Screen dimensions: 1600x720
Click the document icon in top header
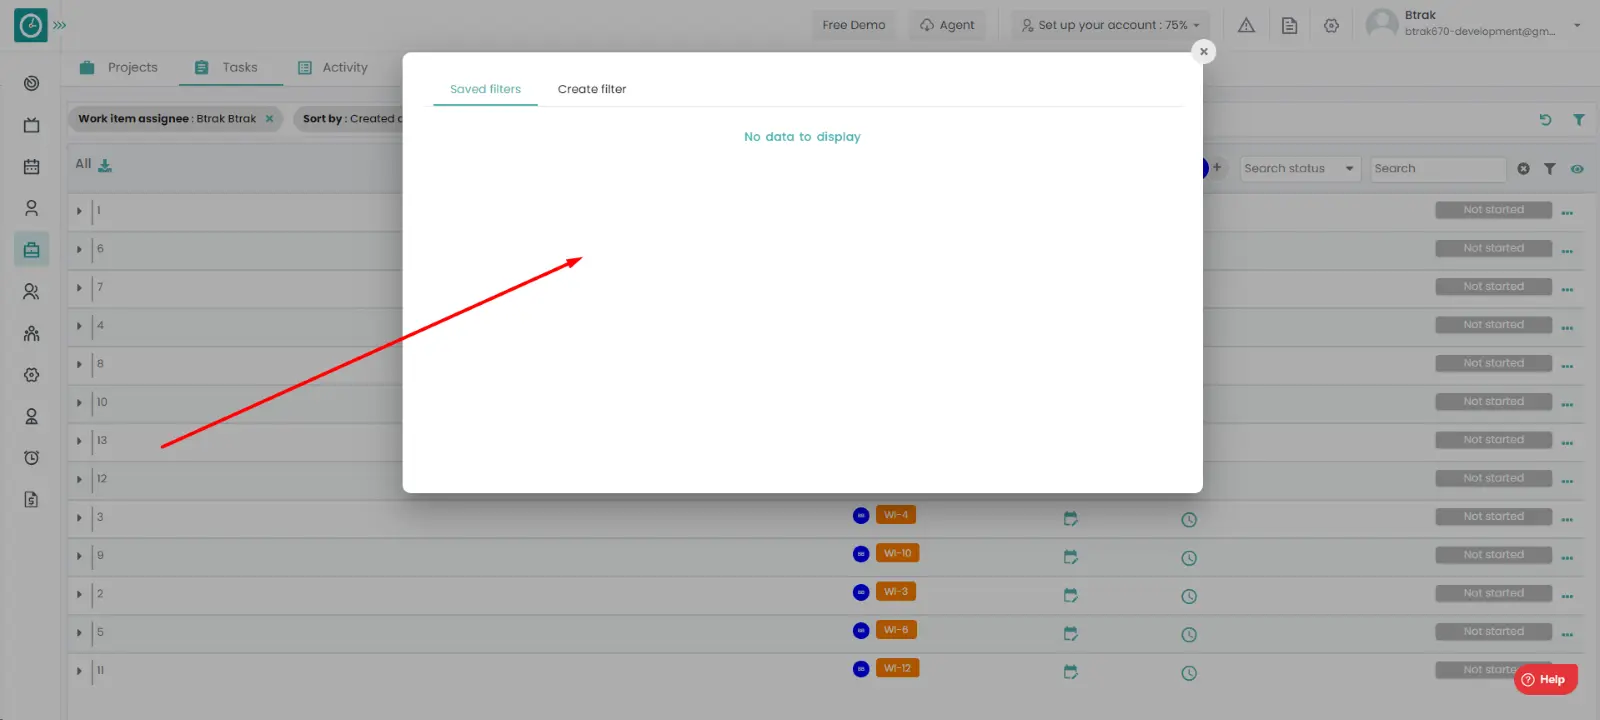point(1289,26)
